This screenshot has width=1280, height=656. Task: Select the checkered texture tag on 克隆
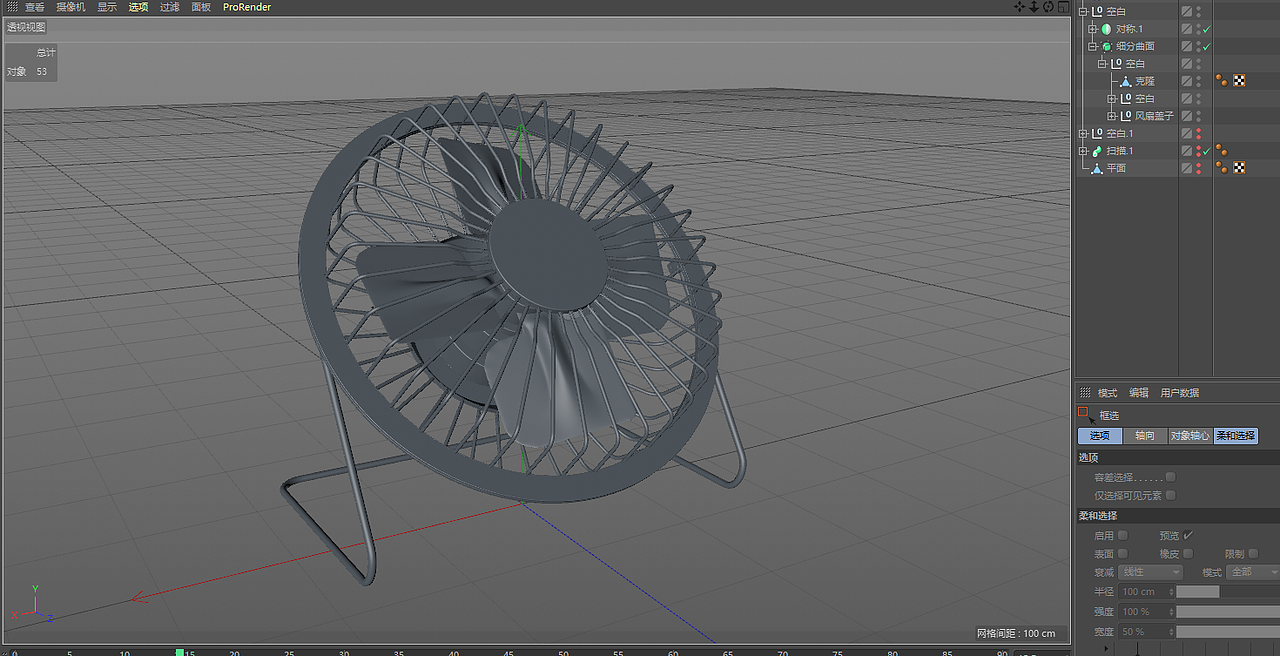tap(1239, 81)
